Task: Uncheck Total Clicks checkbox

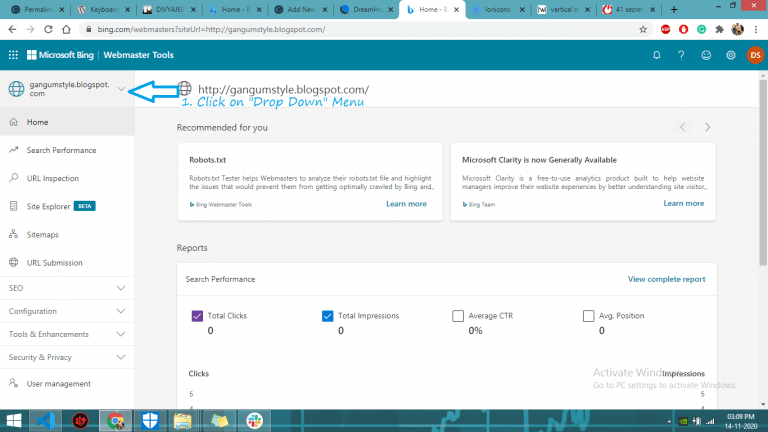Action: (197, 316)
